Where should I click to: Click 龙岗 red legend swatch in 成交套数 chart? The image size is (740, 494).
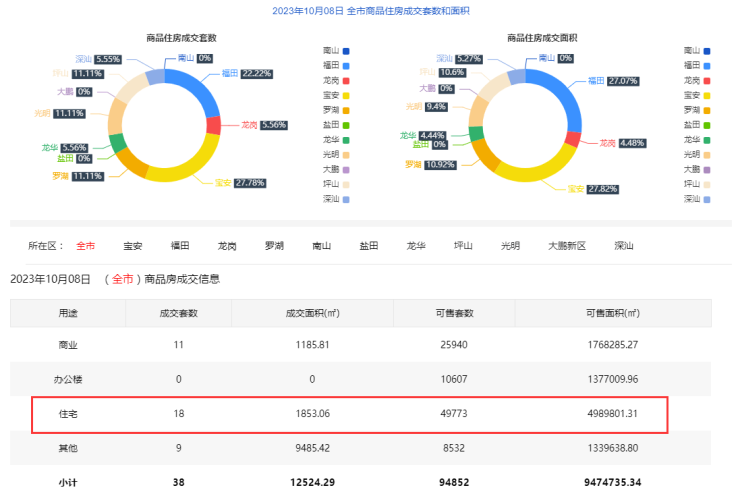(345, 80)
